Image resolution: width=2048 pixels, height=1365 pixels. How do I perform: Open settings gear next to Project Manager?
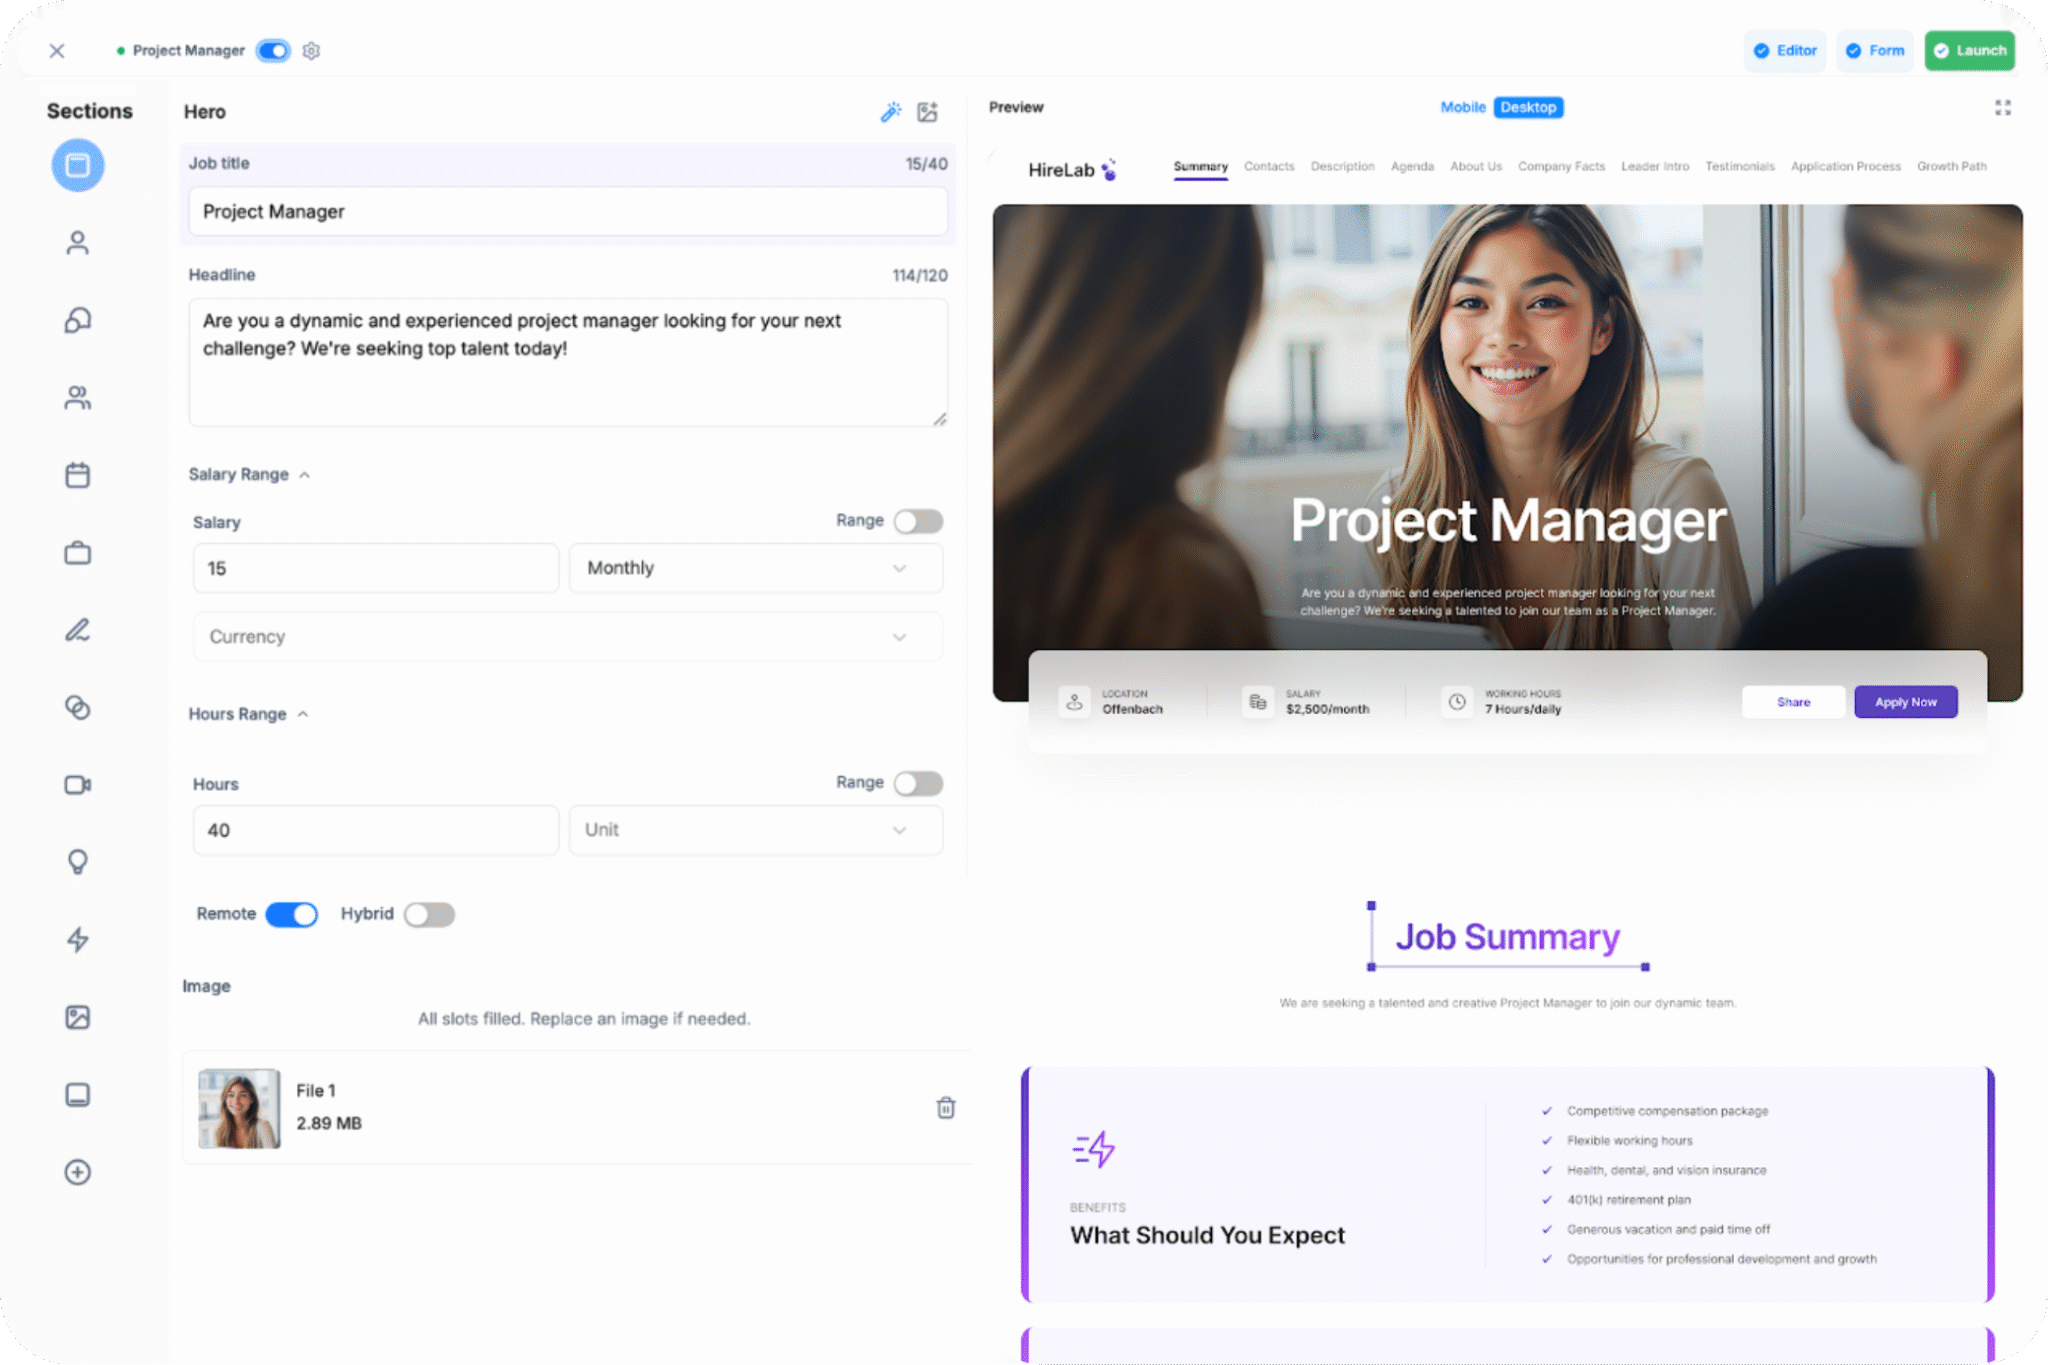(x=311, y=51)
